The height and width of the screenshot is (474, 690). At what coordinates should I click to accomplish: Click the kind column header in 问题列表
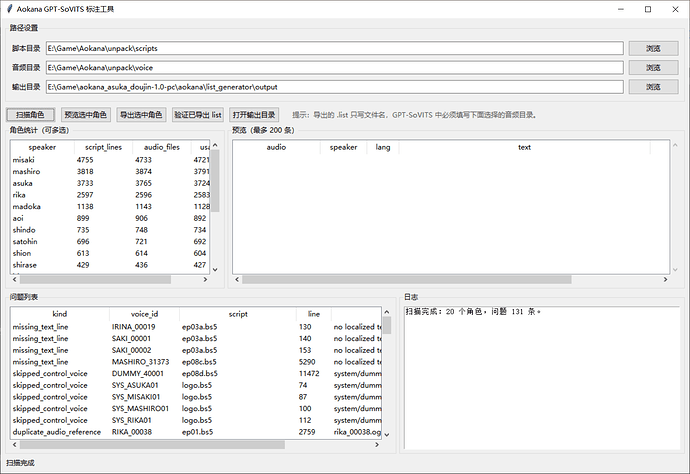pyautogui.click(x=59, y=314)
